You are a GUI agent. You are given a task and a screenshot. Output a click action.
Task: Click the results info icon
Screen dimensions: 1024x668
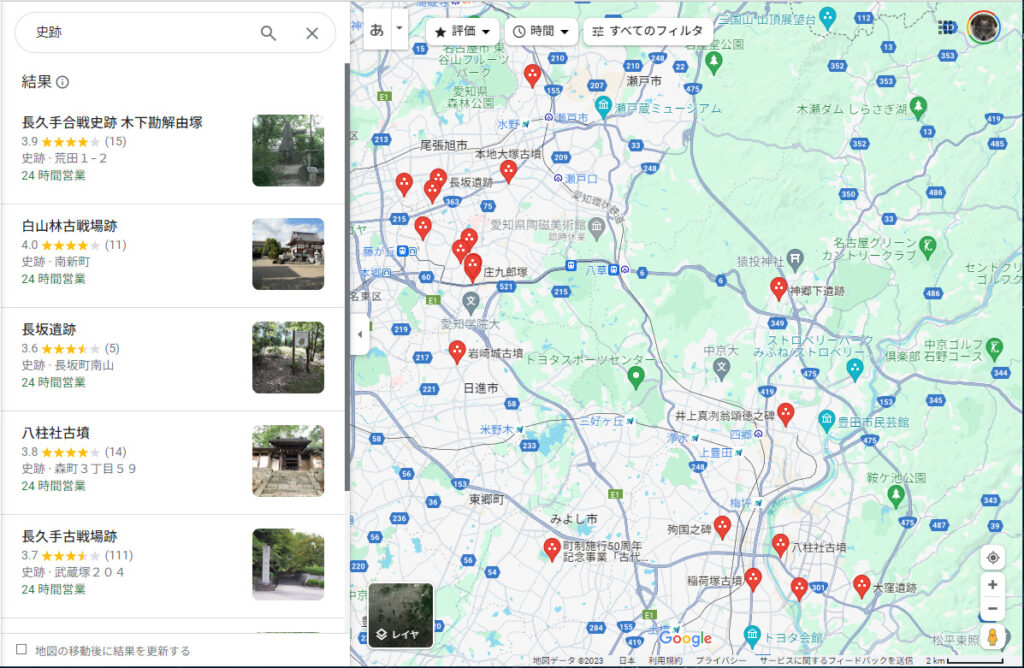click(x=63, y=82)
